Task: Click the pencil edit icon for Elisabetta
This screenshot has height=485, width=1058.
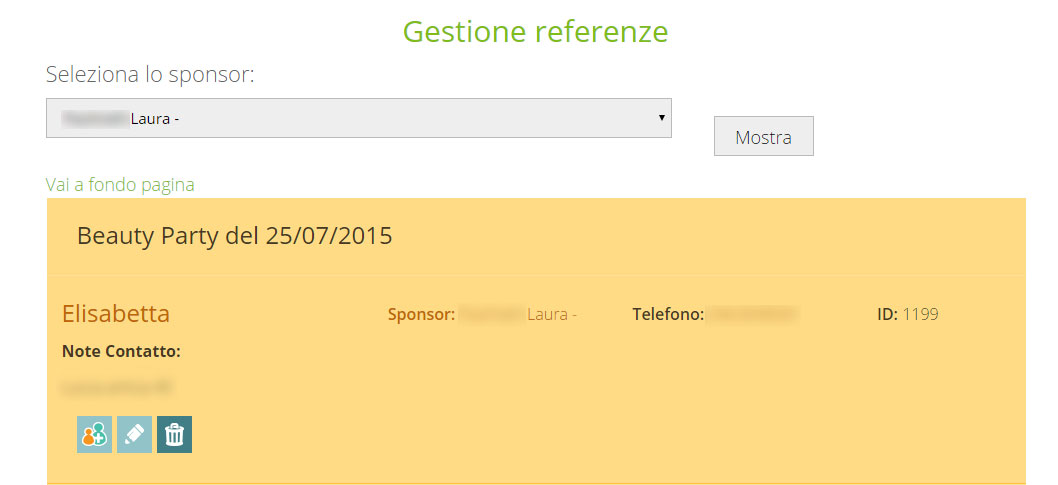Action: [134, 434]
